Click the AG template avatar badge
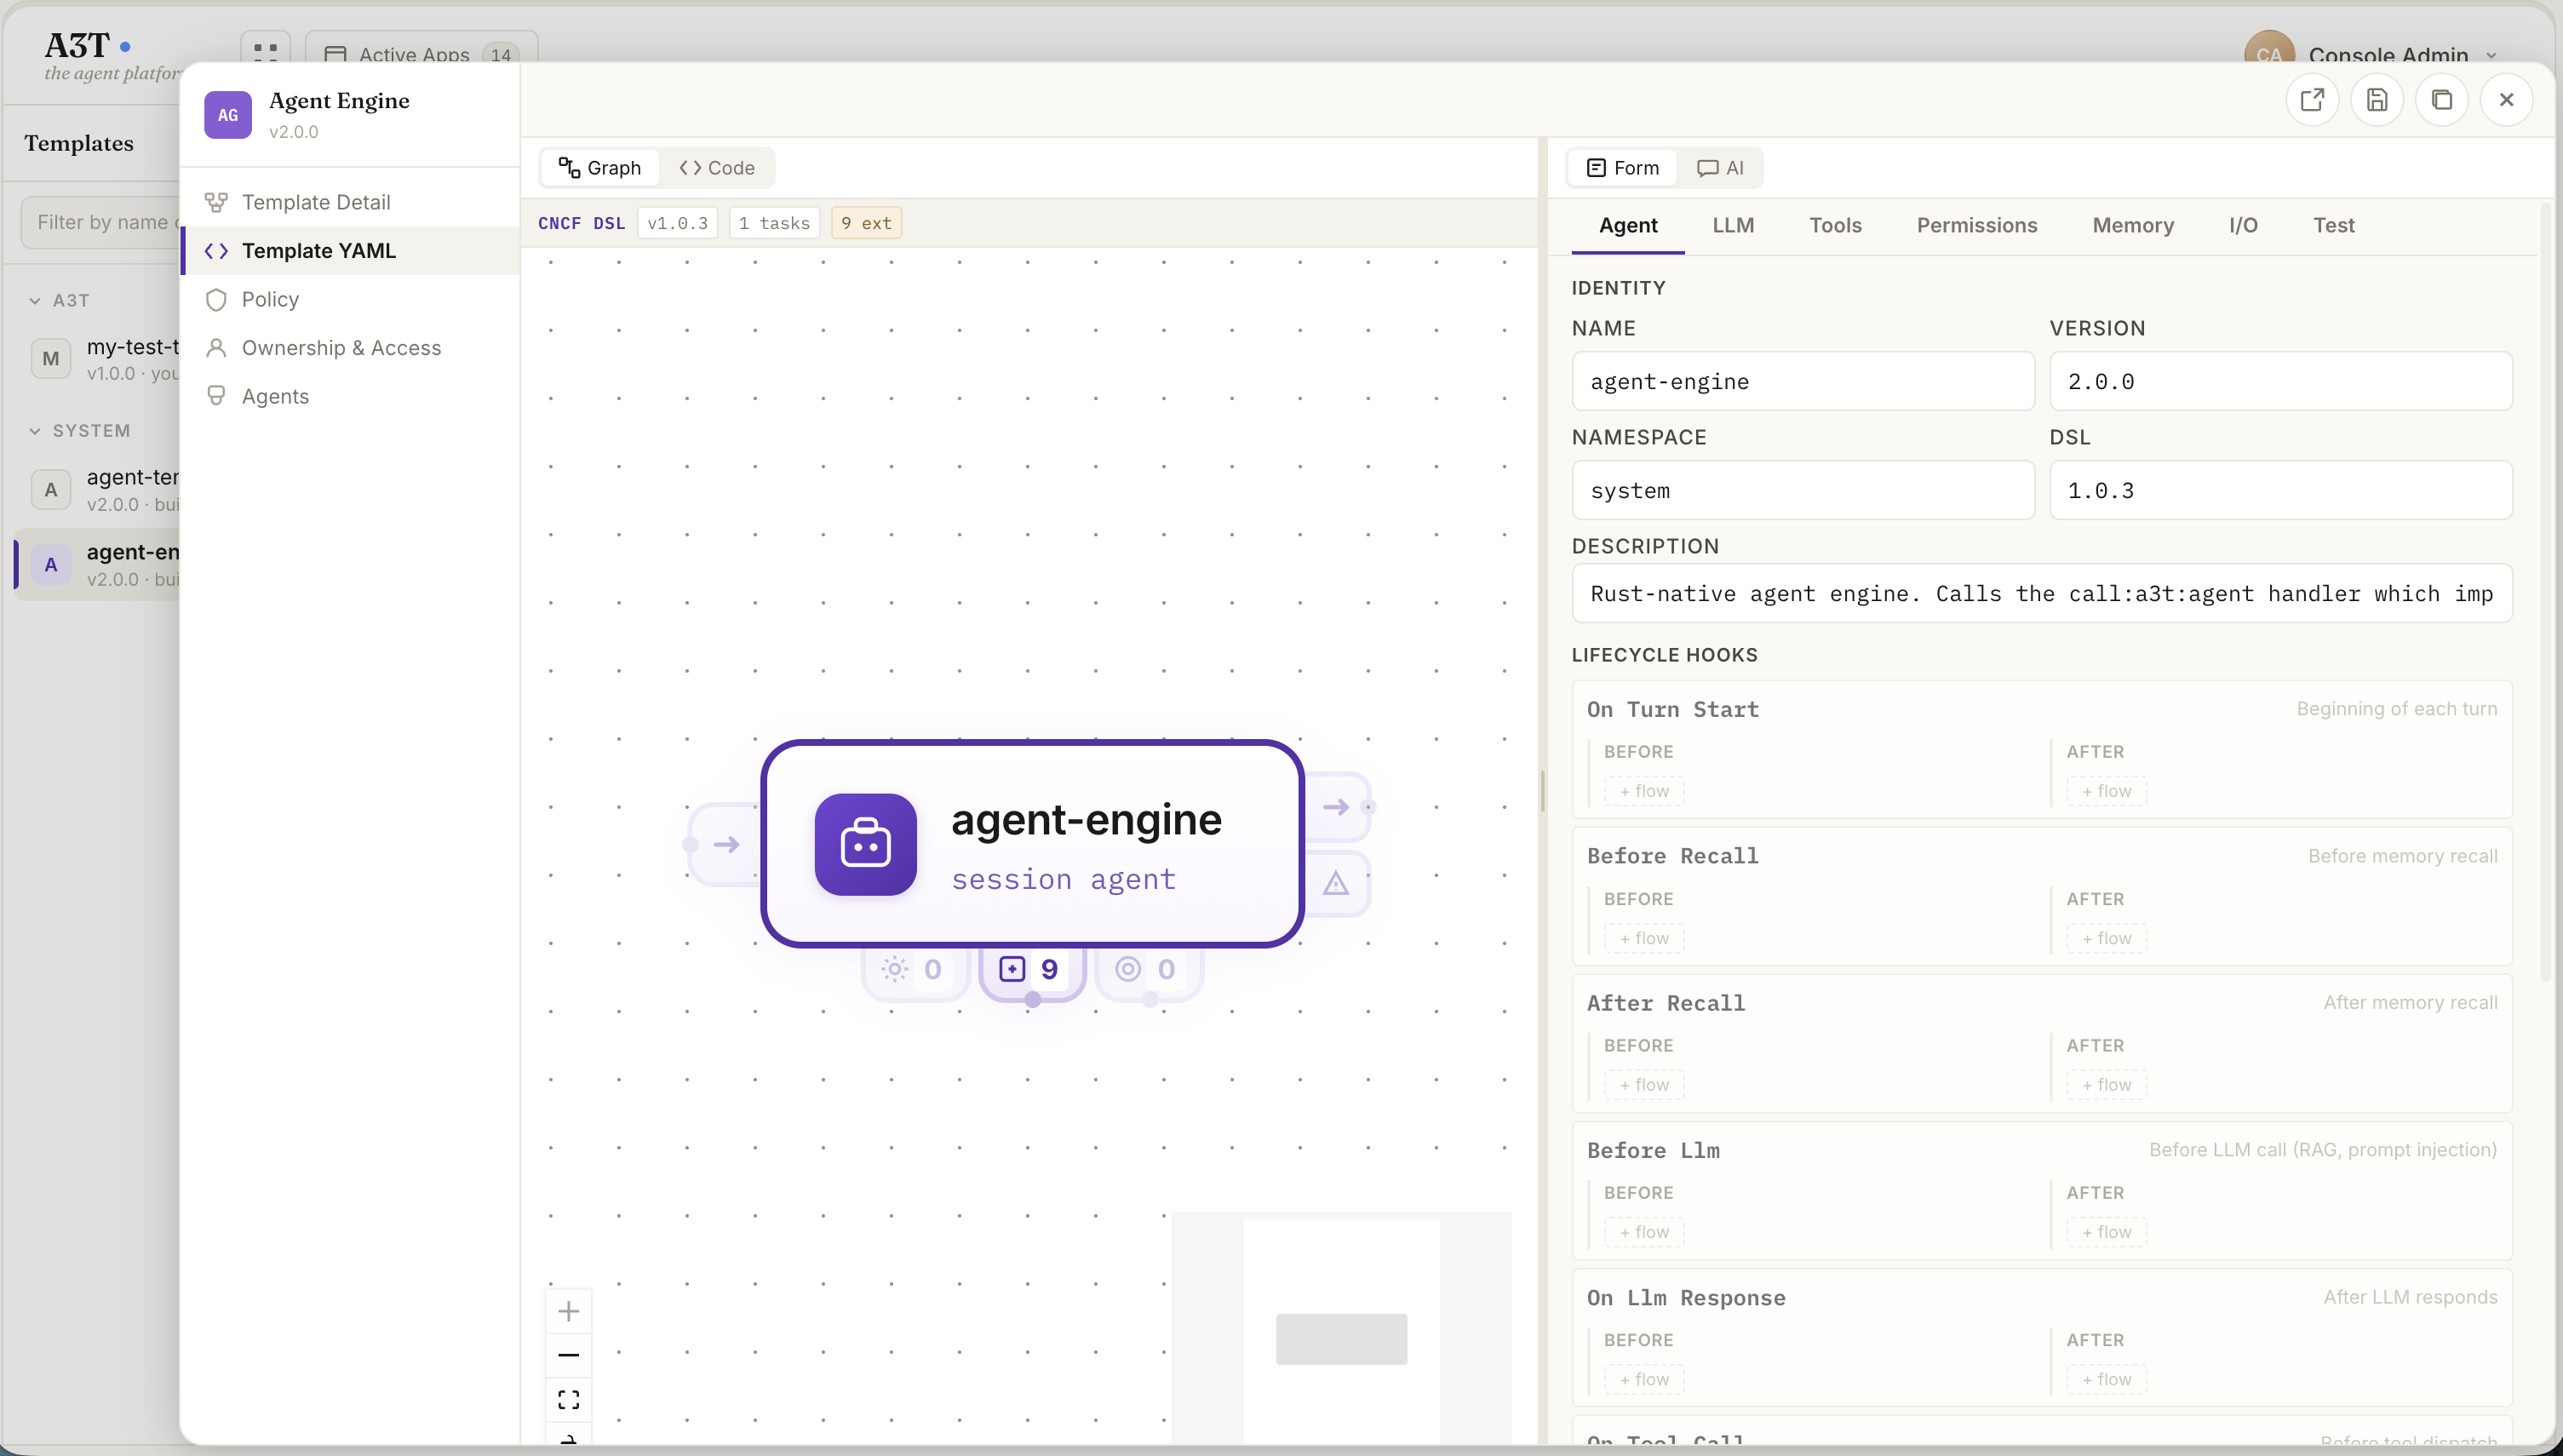Screen dimensions: 2563x1456 (228, 115)
